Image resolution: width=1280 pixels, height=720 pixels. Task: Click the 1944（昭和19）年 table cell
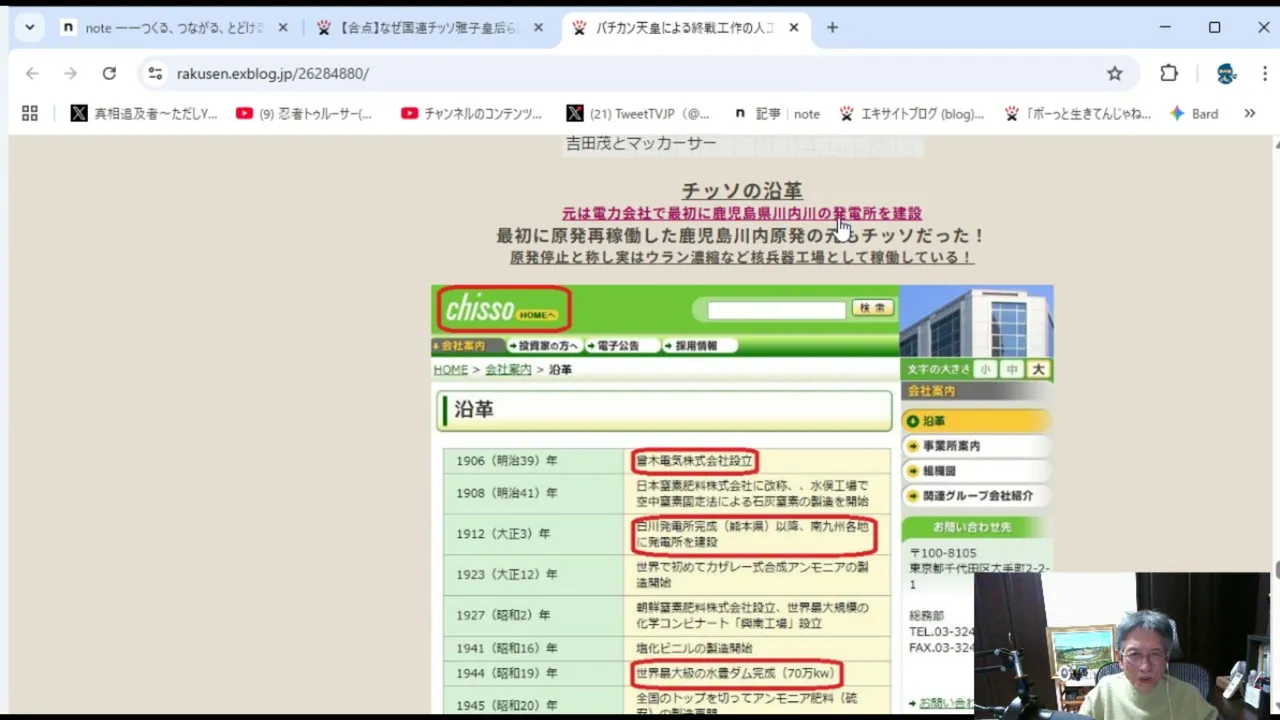pos(534,673)
